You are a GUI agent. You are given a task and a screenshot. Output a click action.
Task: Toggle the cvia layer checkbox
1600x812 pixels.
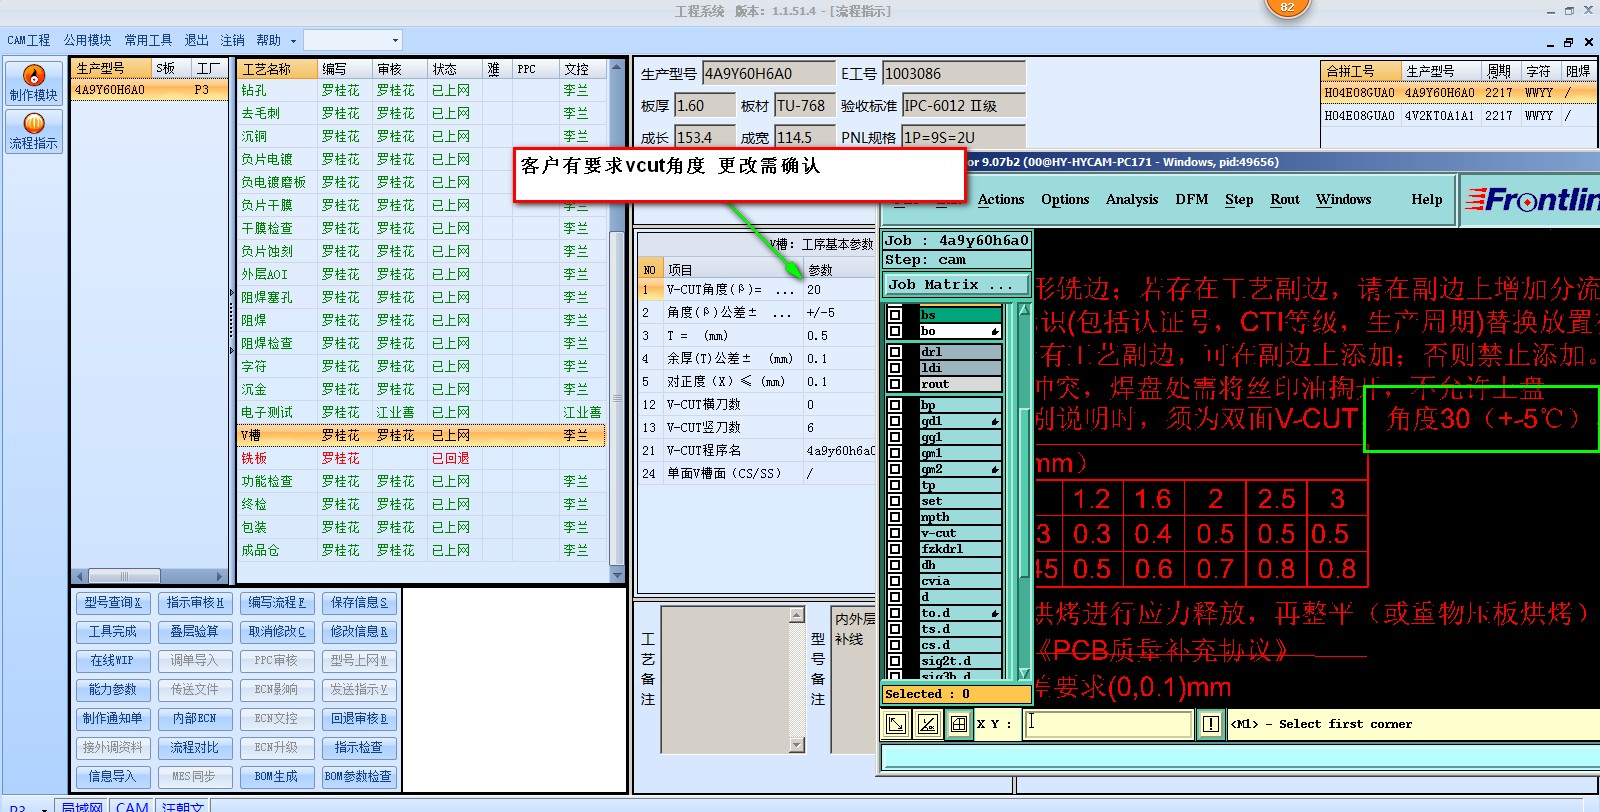pyautogui.click(x=895, y=581)
